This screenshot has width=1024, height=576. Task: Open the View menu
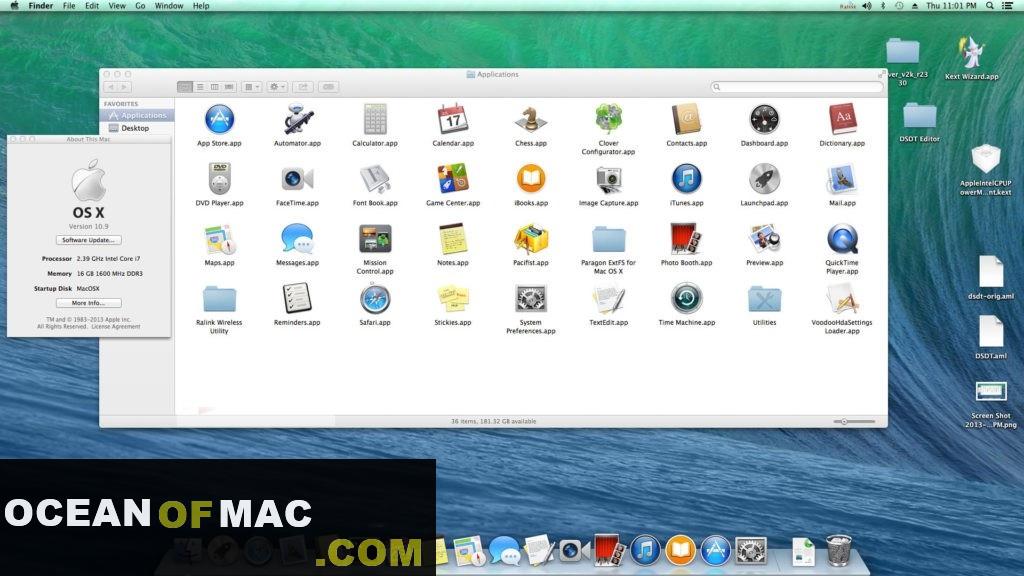pos(117,6)
